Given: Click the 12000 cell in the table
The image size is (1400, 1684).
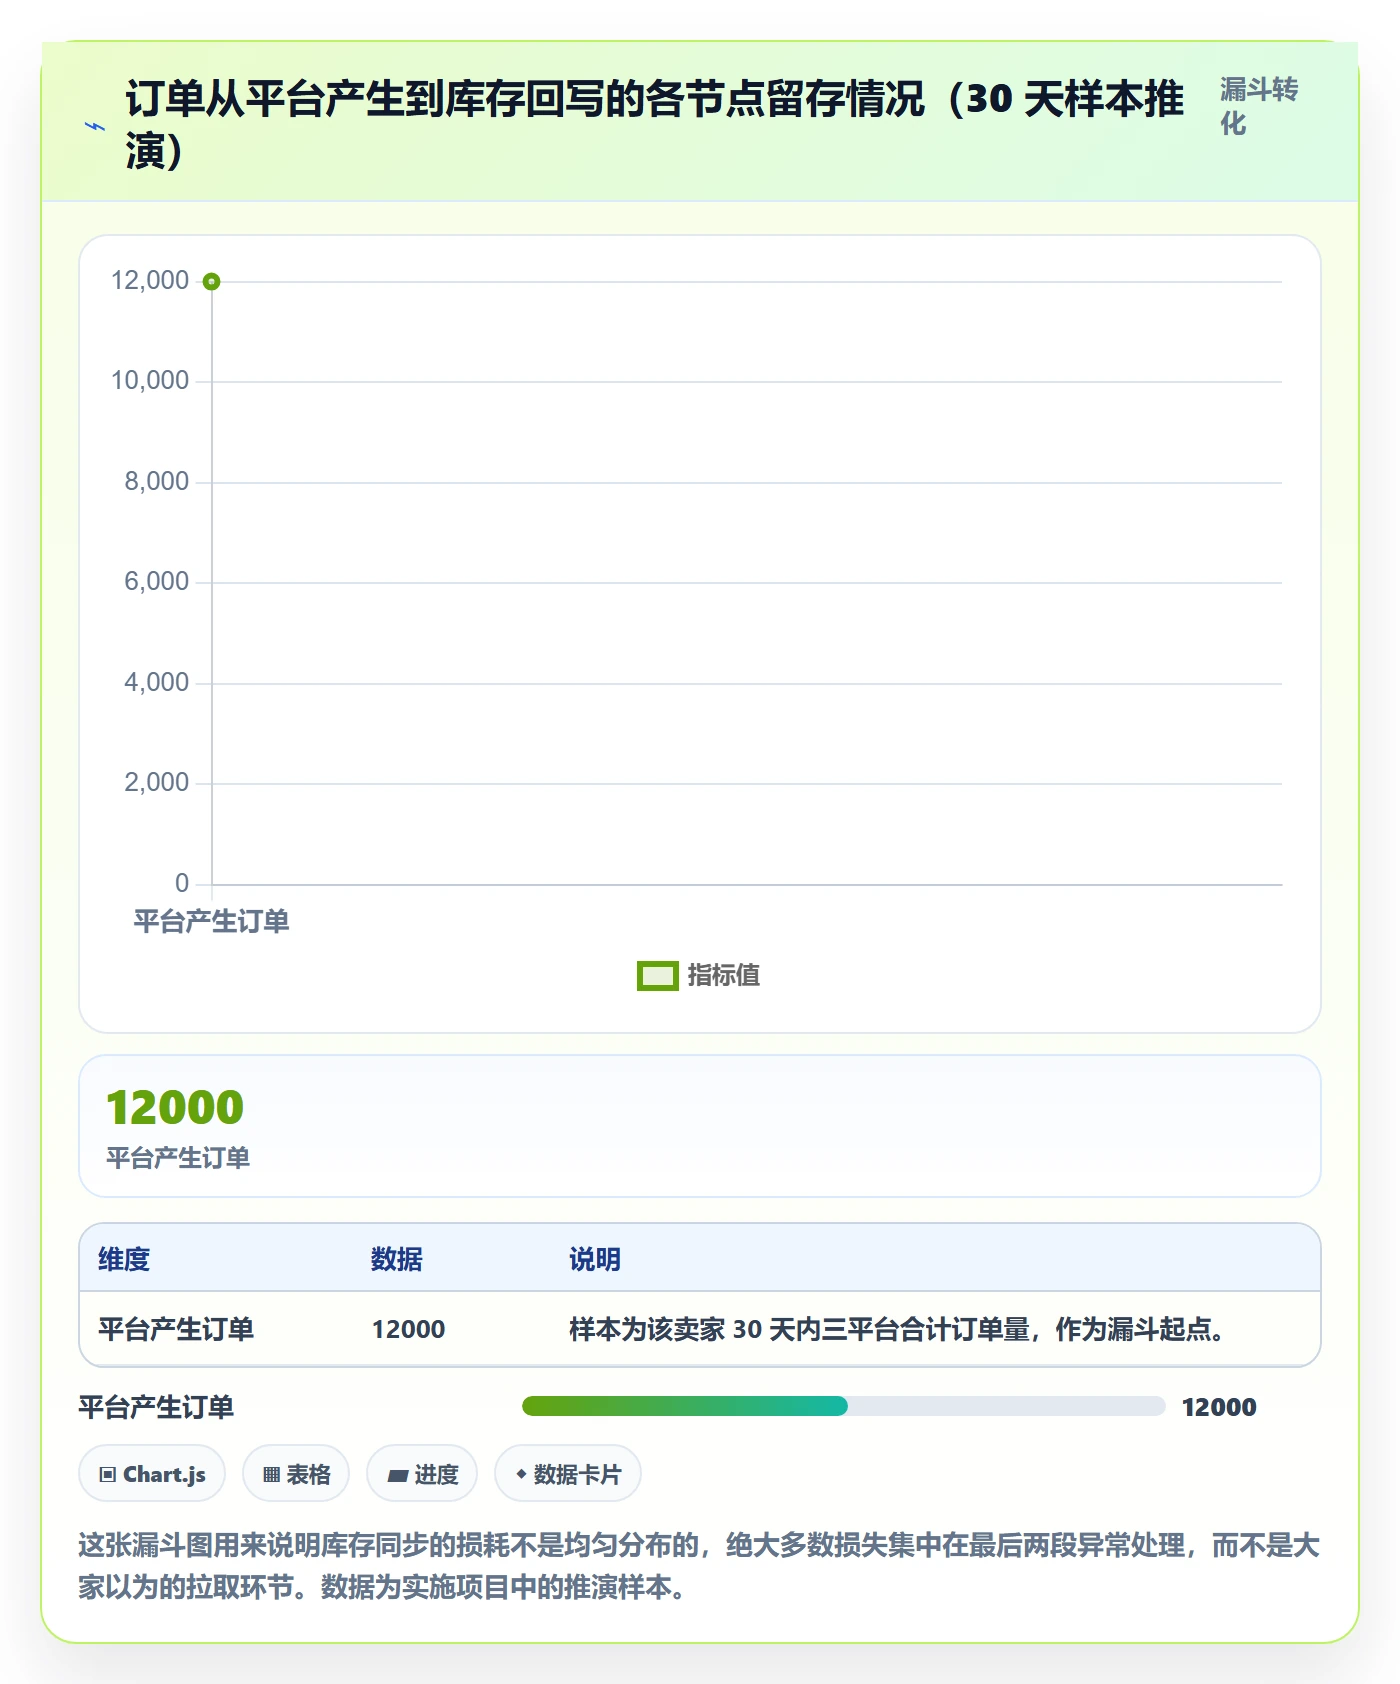Looking at the screenshot, I should pyautogui.click(x=409, y=1329).
